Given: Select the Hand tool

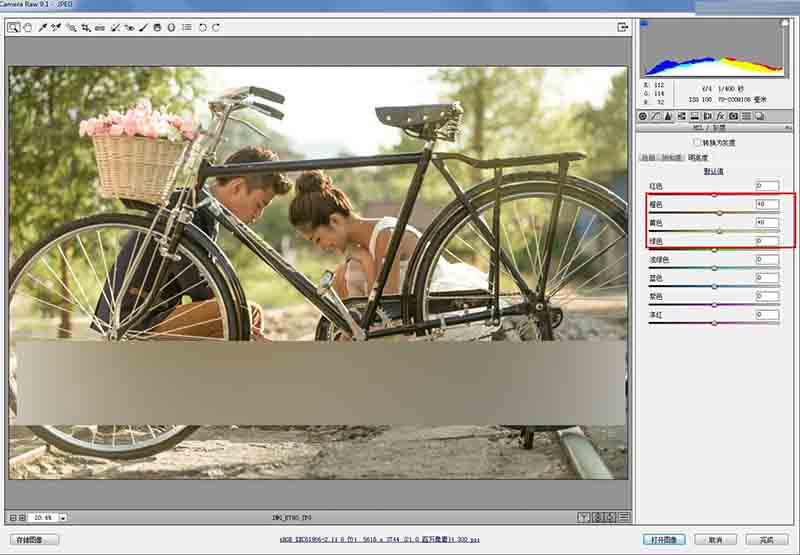Looking at the screenshot, I should [28, 28].
